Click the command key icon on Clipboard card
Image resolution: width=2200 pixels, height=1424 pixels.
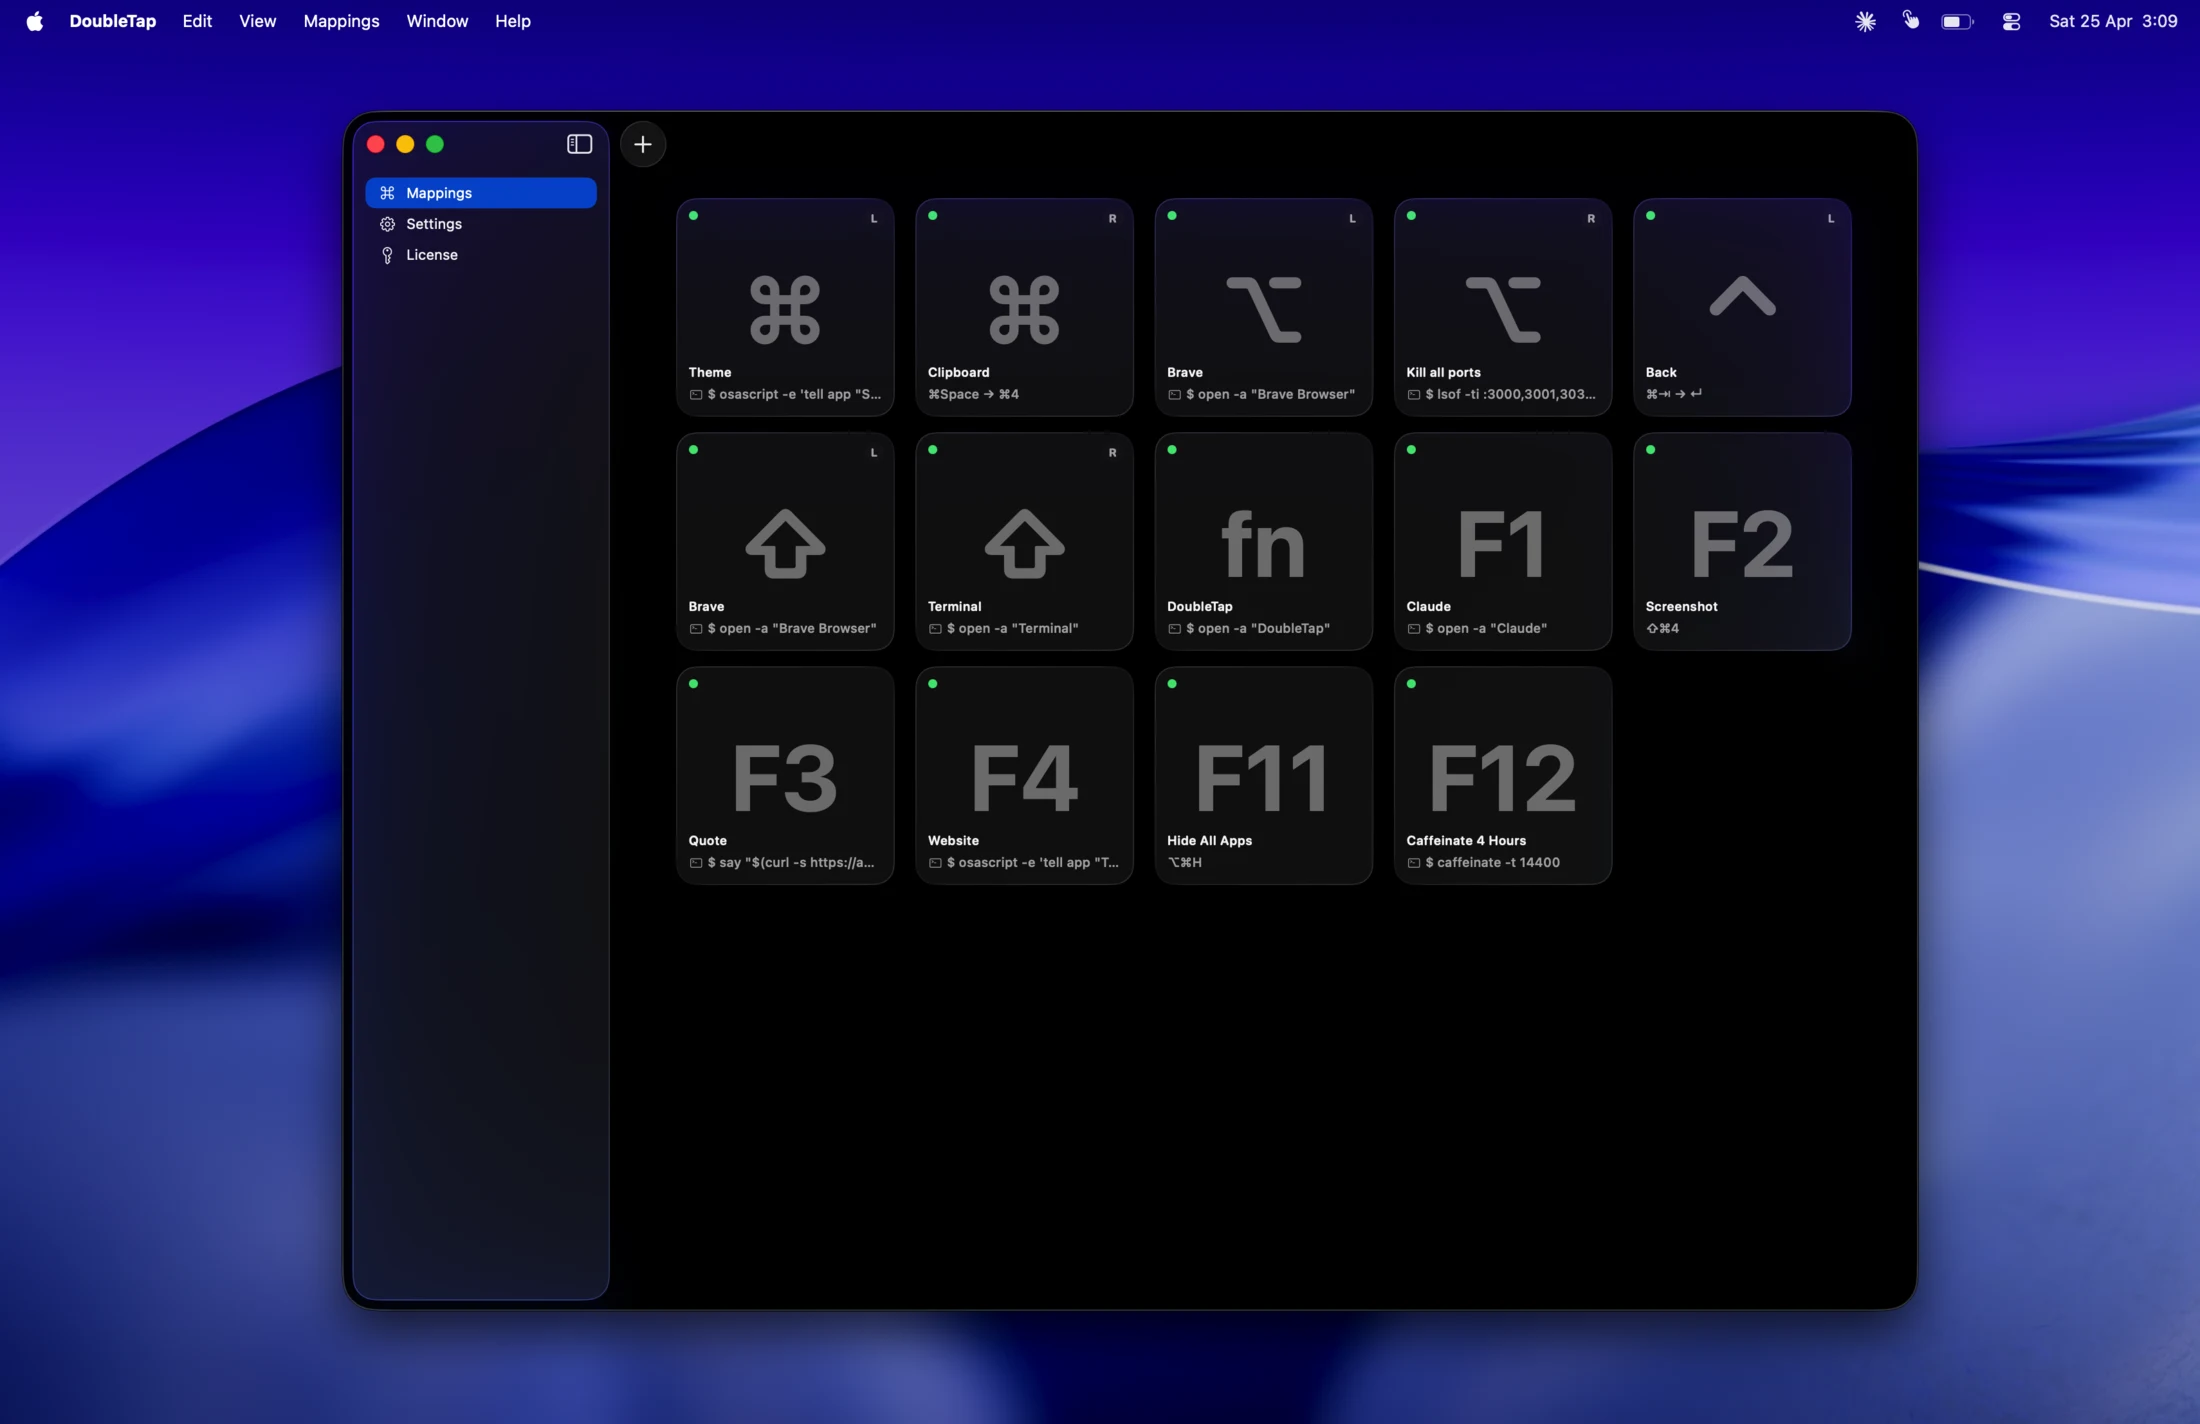point(1024,310)
